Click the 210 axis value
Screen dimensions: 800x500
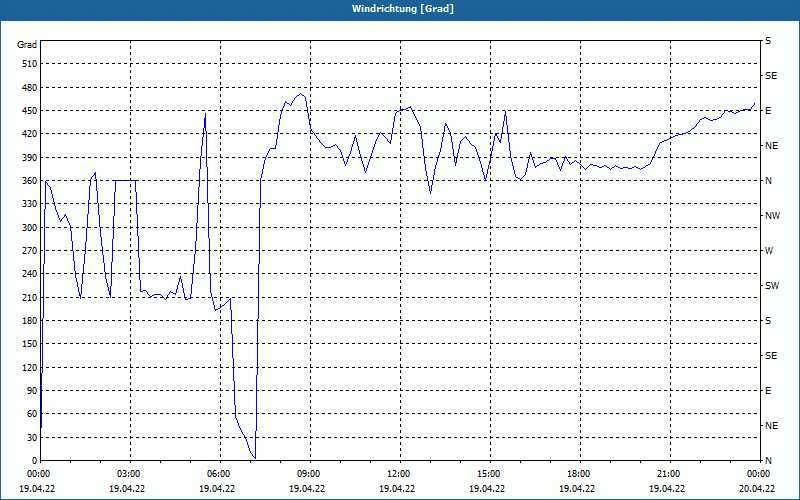tap(30, 297)
